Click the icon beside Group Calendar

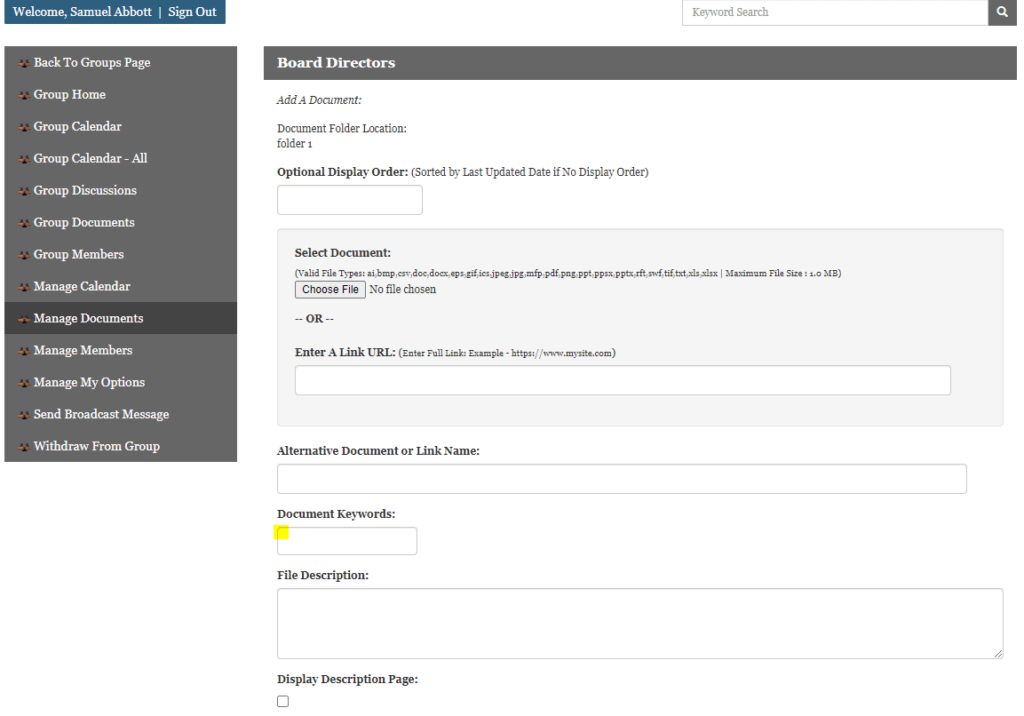click(x=23, y=127)
